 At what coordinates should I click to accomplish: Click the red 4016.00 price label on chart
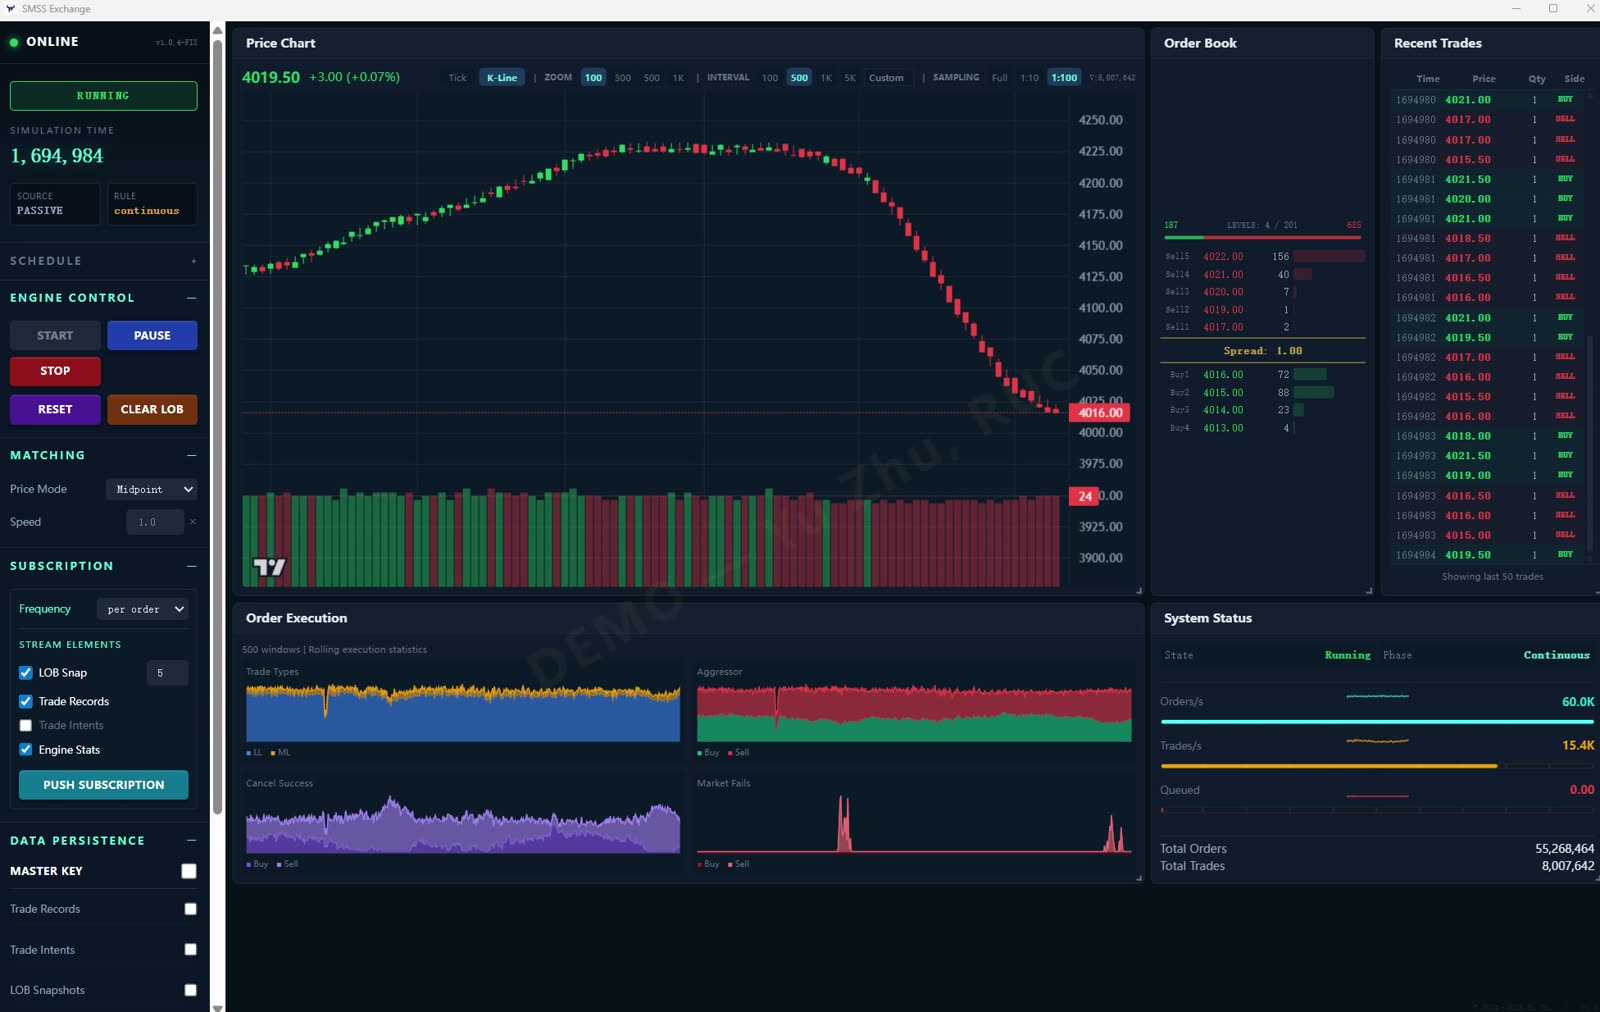(x=1099, y=412)
